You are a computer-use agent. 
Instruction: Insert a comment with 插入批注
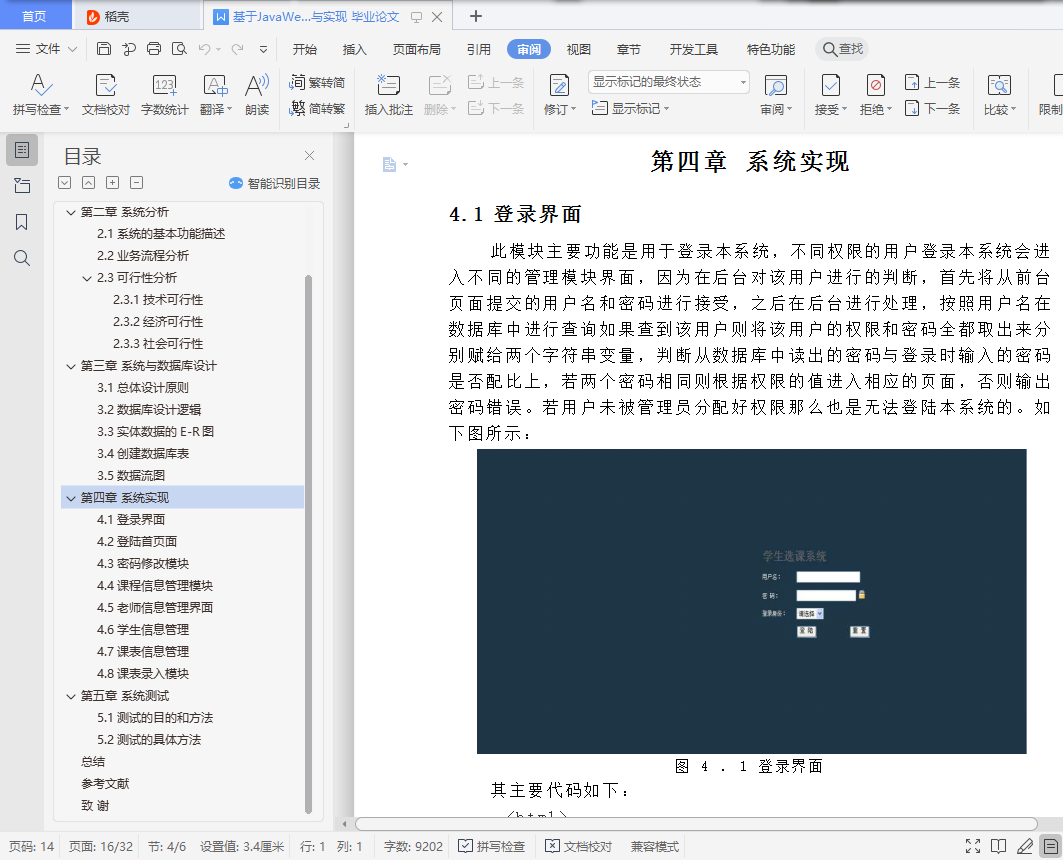click(388, 95)
